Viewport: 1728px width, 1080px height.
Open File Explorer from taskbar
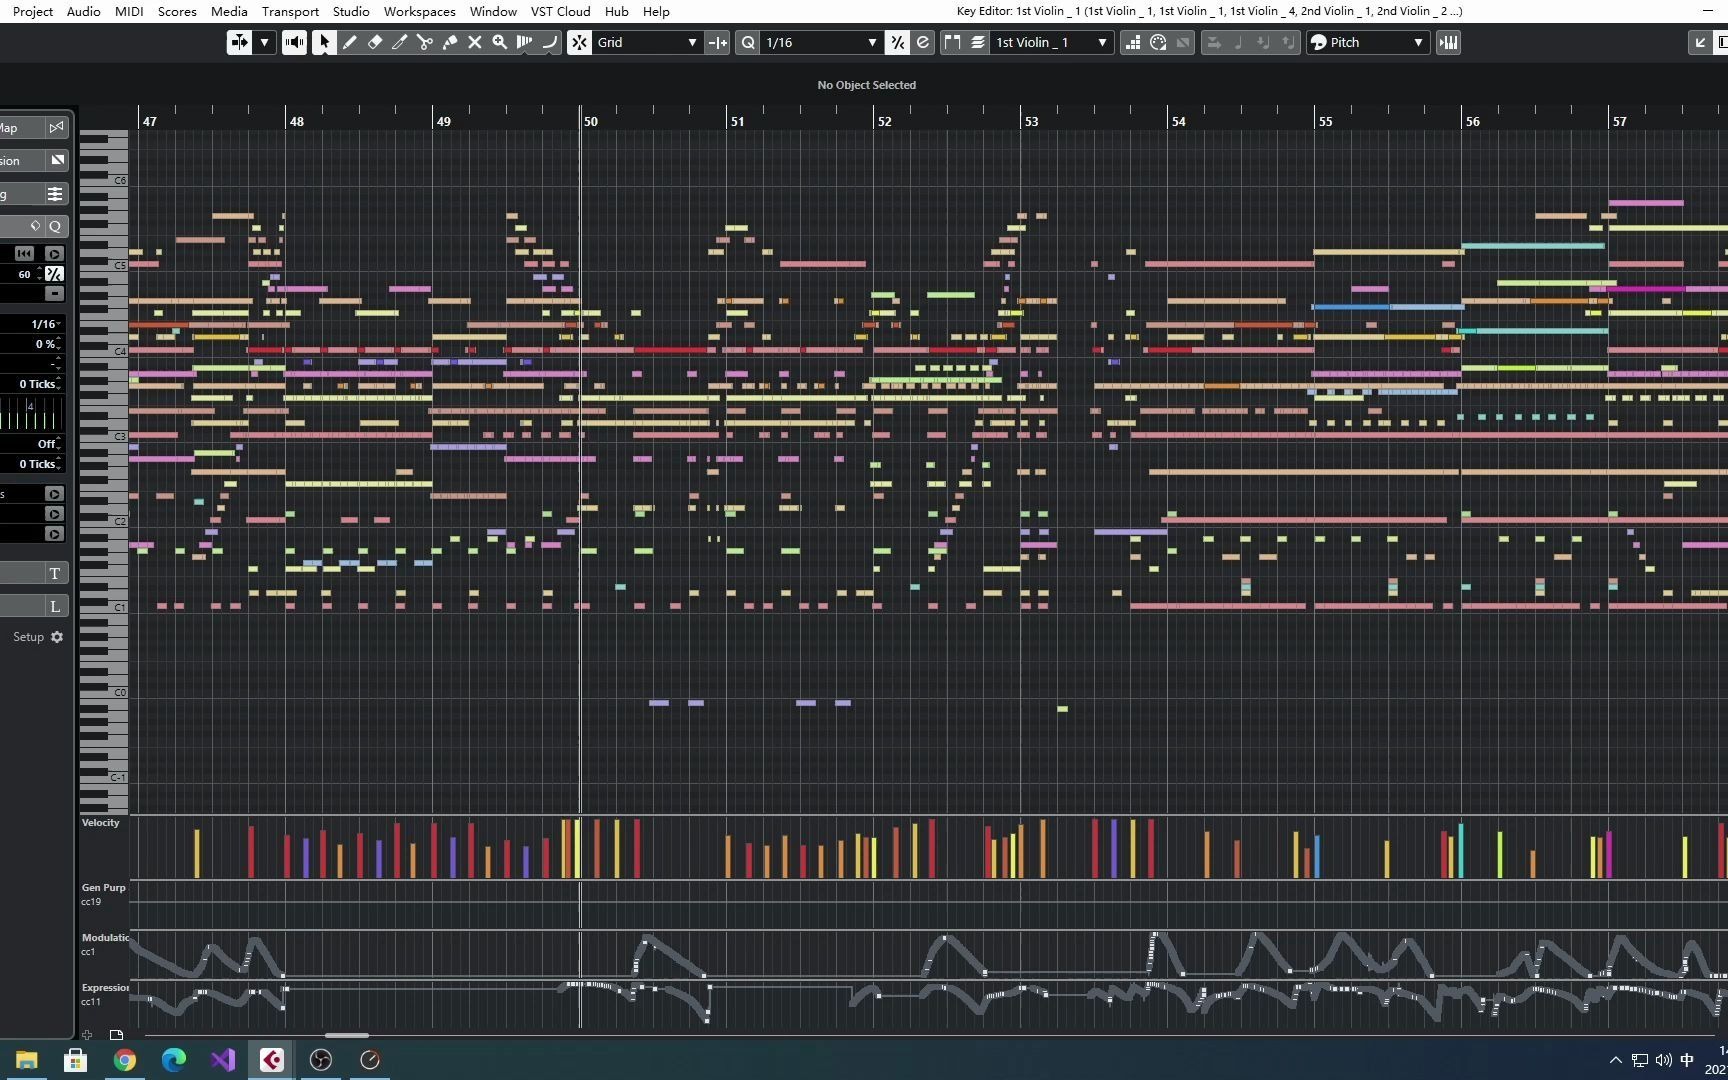point(27,1060)
